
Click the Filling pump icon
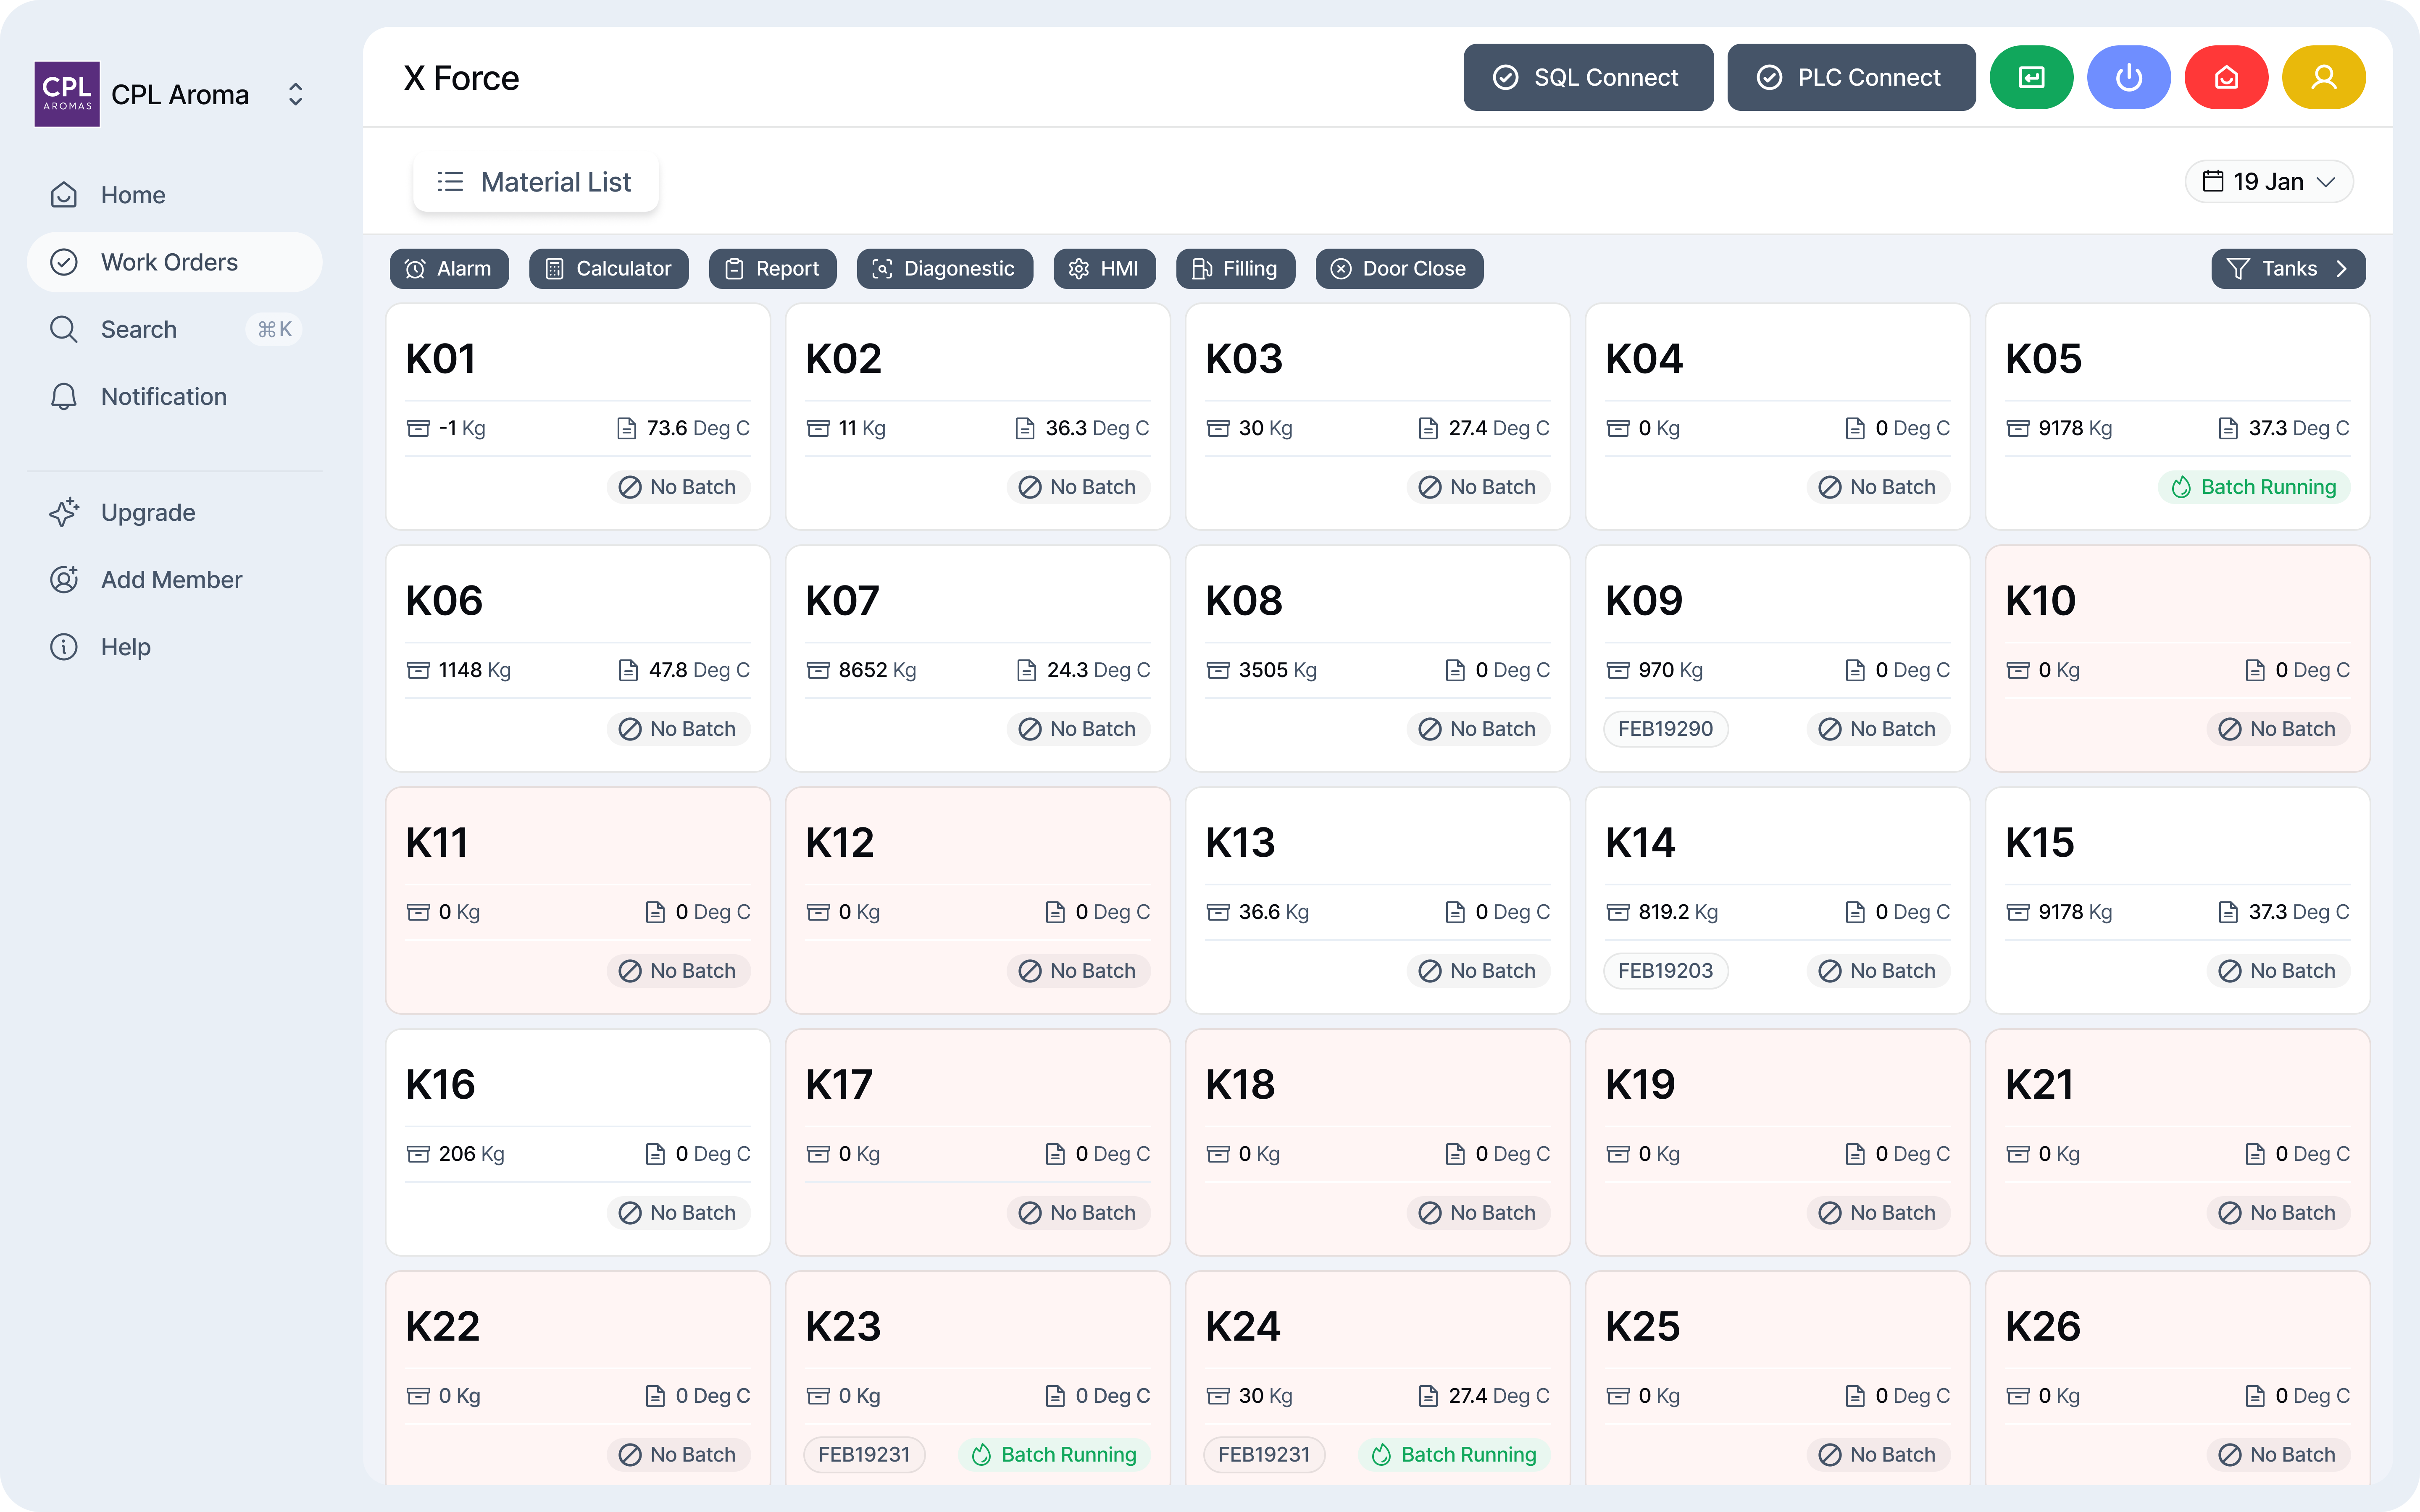1201,269
